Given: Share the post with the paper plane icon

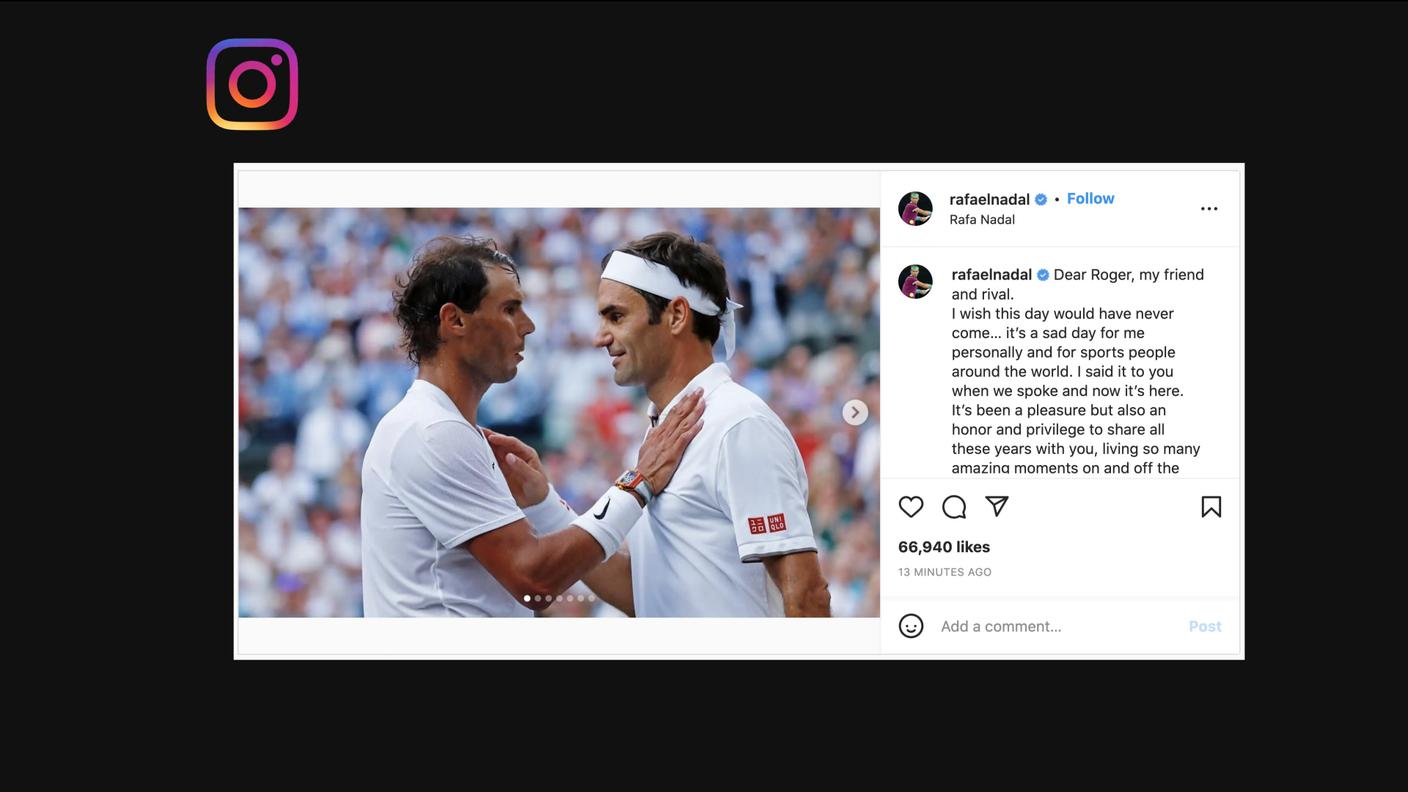Looking at the screenshot, I should click(x=997, y=506).
